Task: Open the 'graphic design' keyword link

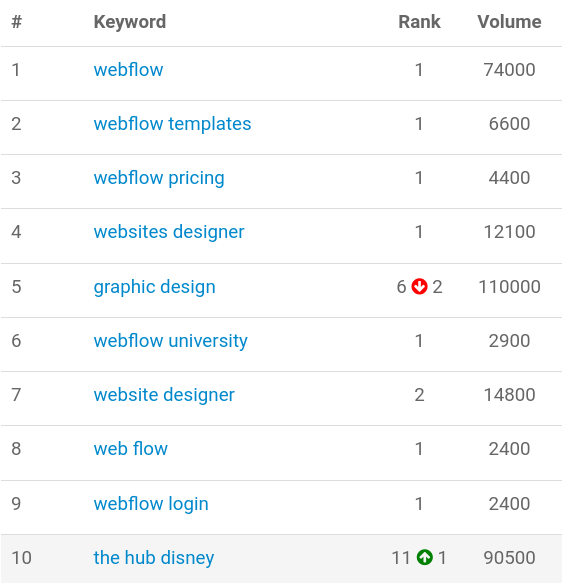Action: tap(155, 287)
